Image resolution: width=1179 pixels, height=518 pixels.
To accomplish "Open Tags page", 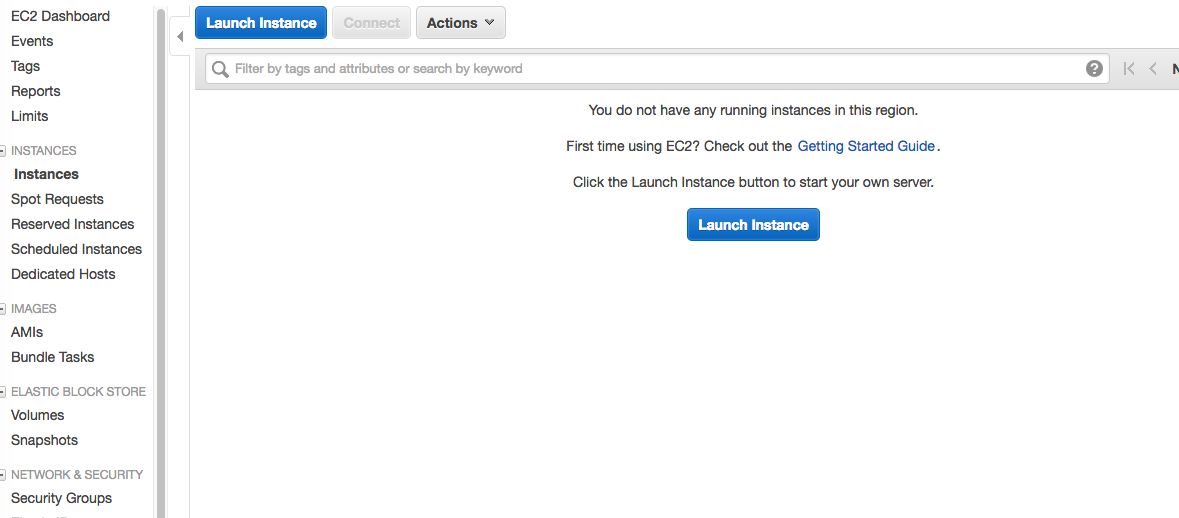I will [x=25, y=66].
